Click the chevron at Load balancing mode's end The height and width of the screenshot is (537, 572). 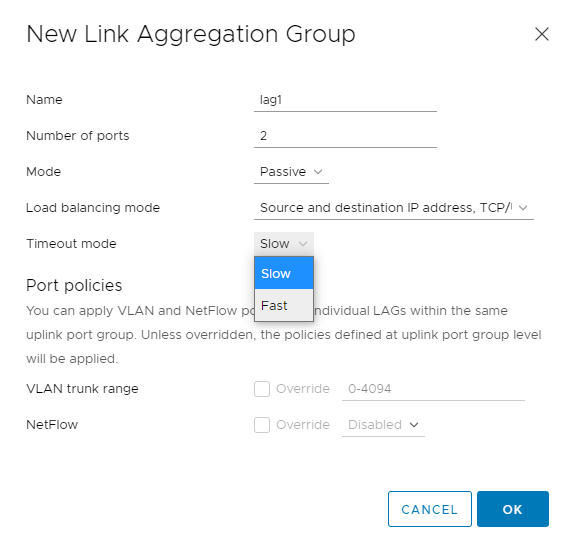click(x=523, y=208)
